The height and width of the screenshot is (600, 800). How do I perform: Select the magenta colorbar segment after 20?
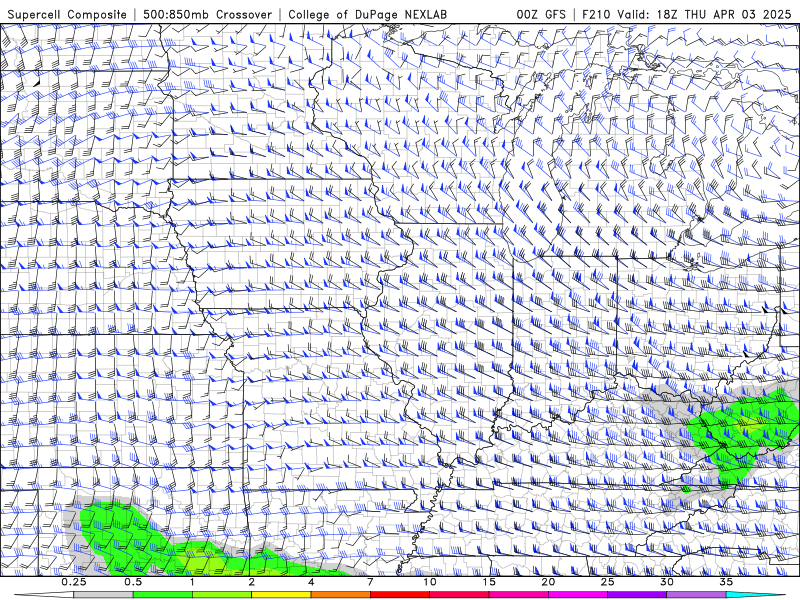point(578,595)
